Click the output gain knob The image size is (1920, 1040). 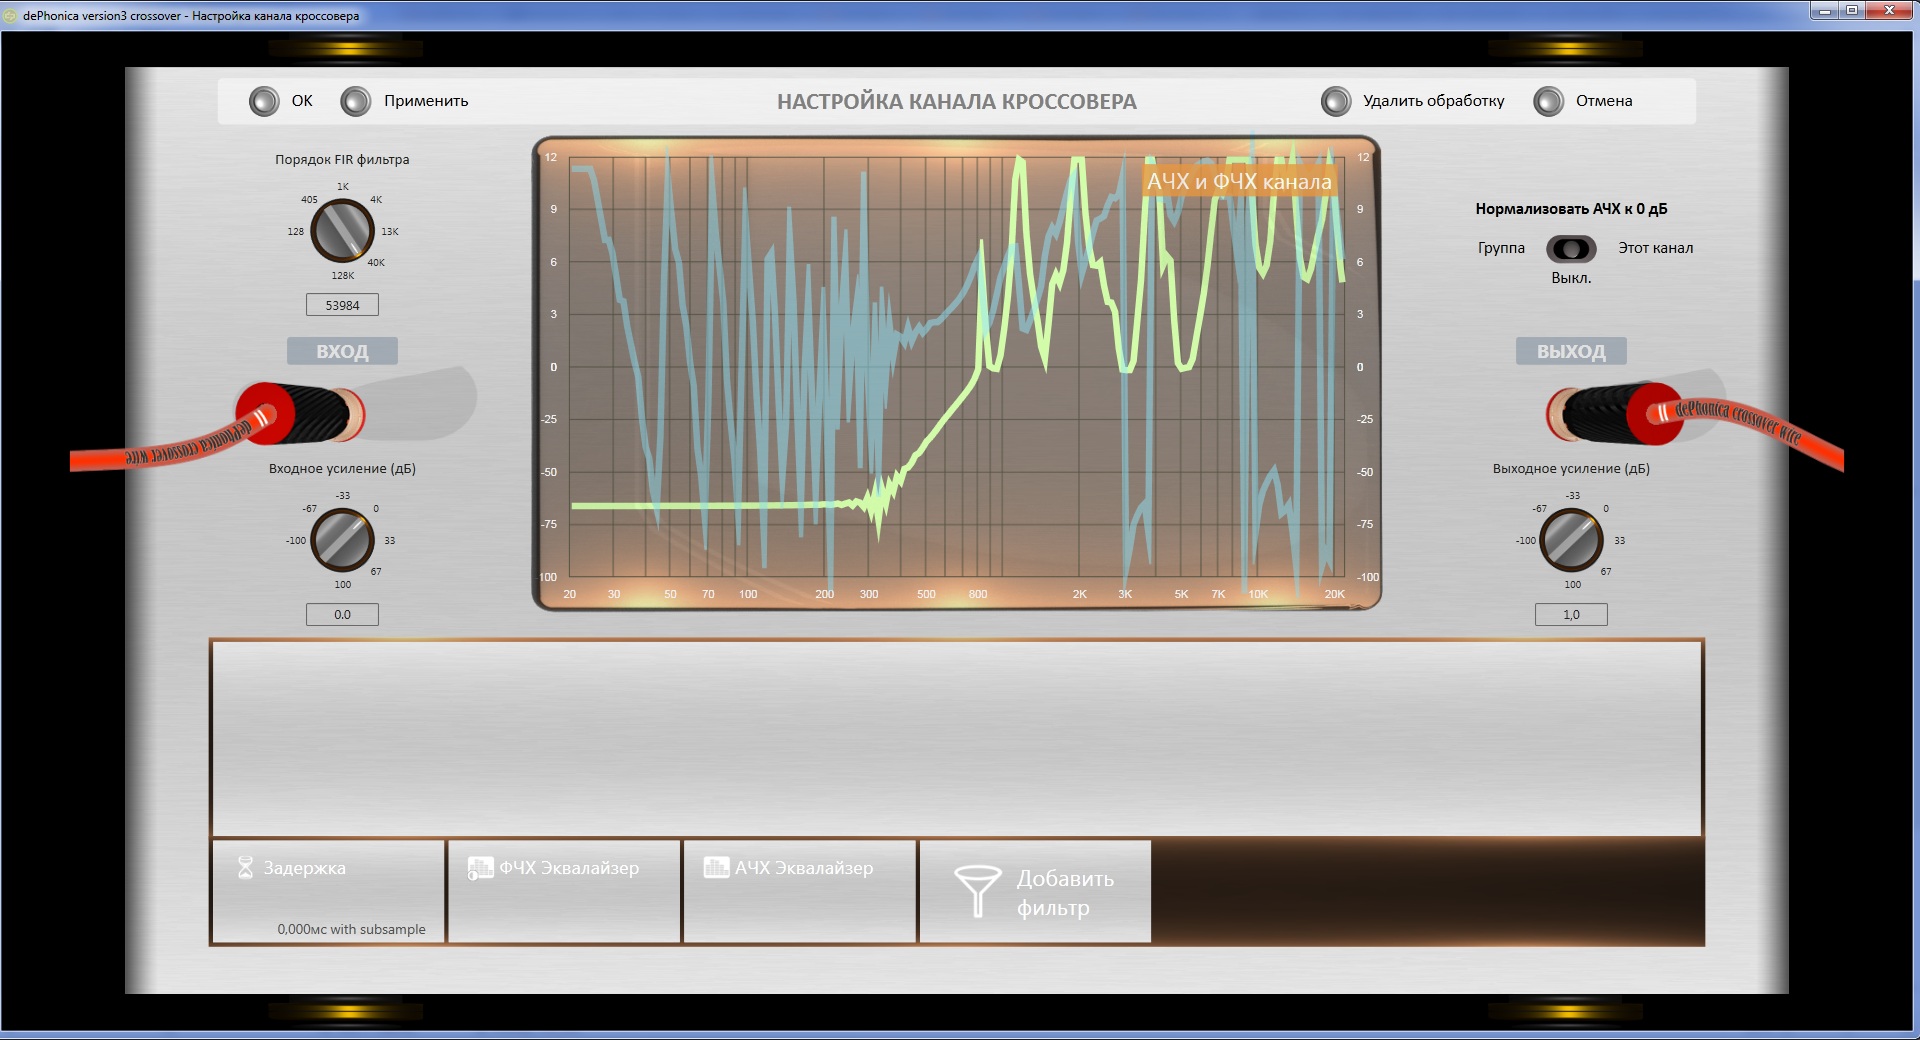tap(1571, 540)
